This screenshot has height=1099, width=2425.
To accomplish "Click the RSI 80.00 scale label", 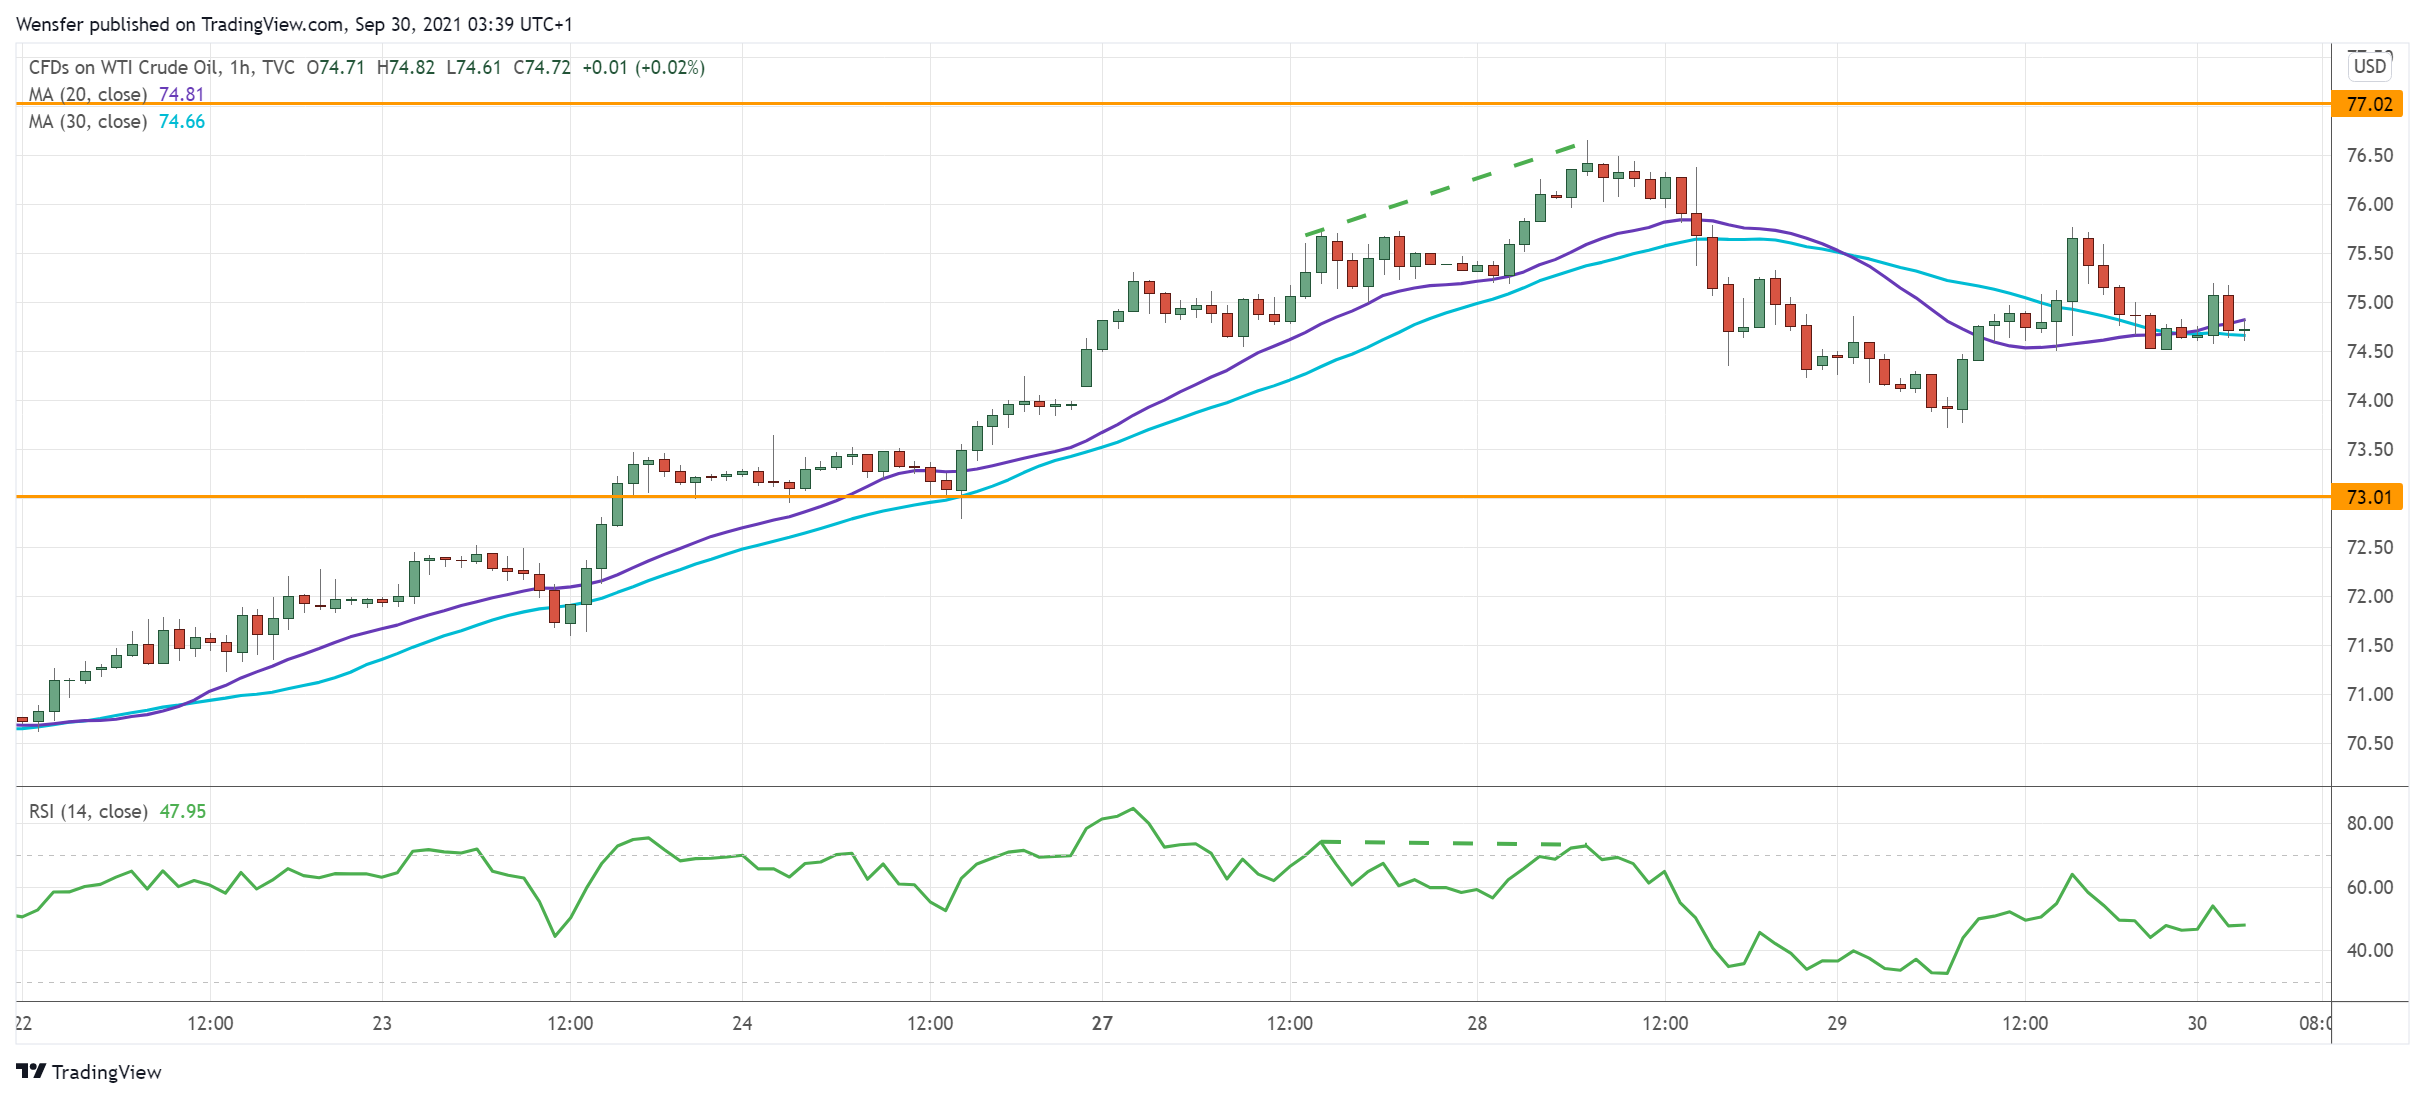I will pos(2369,823).
